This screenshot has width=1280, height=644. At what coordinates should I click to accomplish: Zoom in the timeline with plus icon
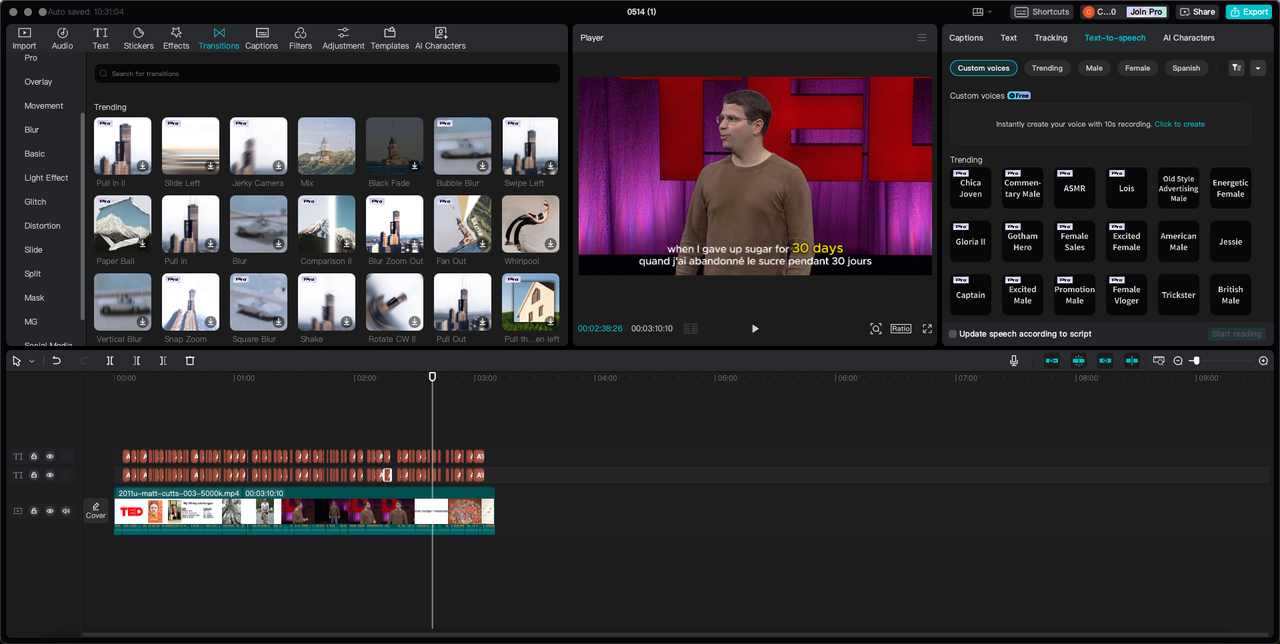[x=1263, y=360]
